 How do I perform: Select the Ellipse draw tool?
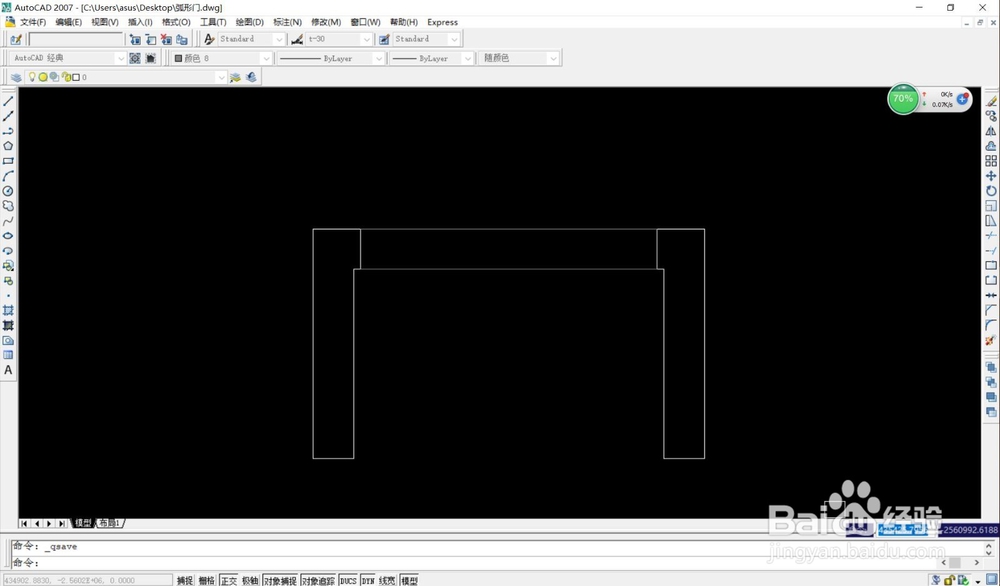tap(8, 236)
